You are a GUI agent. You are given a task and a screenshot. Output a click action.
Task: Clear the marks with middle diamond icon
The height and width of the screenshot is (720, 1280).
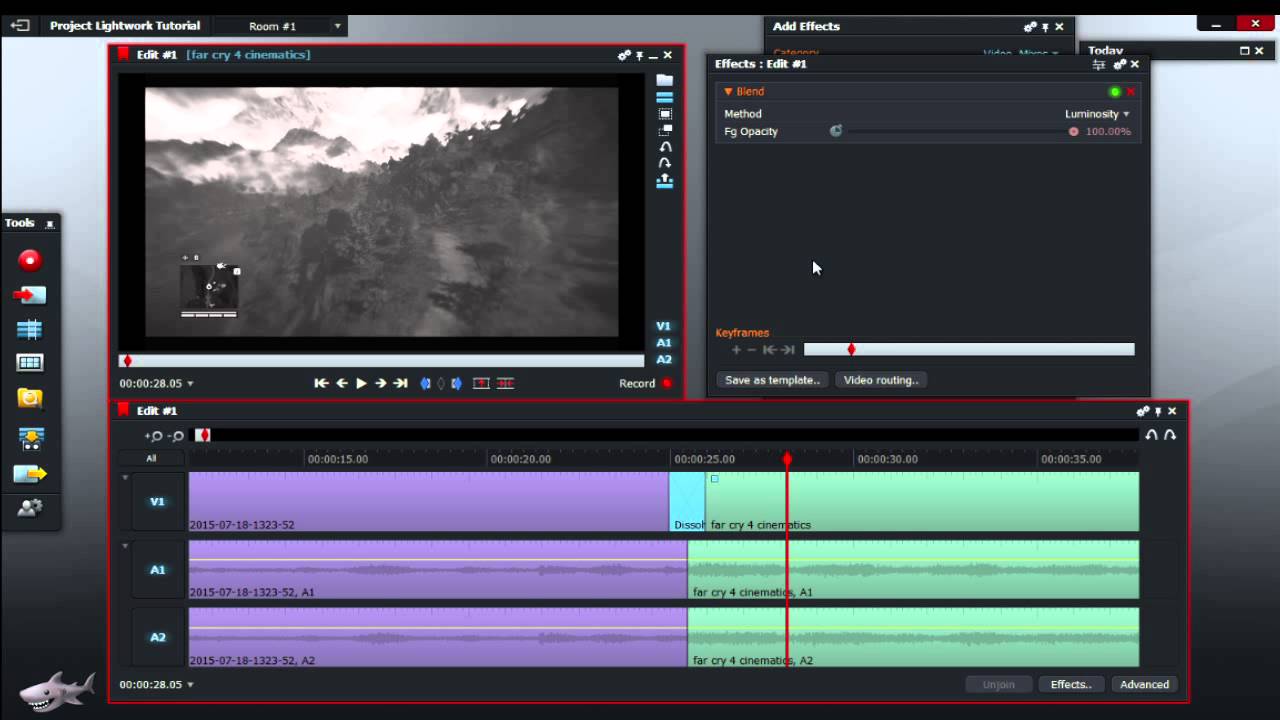click(x=441, y=383)
